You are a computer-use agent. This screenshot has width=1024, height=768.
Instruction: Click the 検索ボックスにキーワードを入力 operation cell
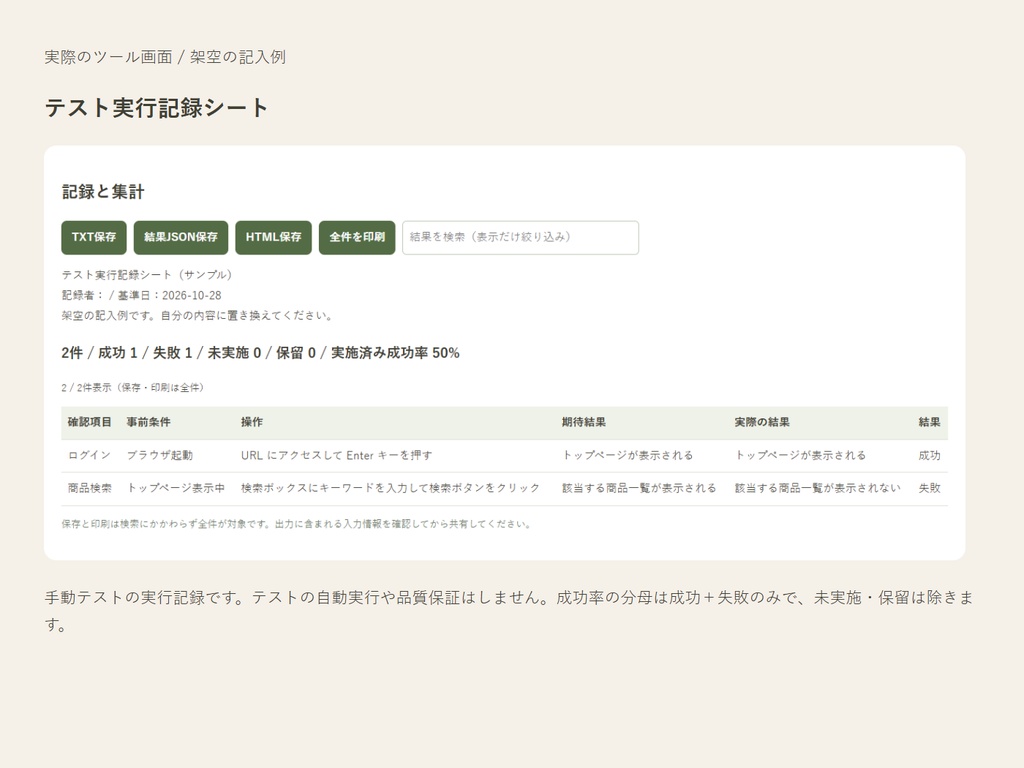coord(390,488)
